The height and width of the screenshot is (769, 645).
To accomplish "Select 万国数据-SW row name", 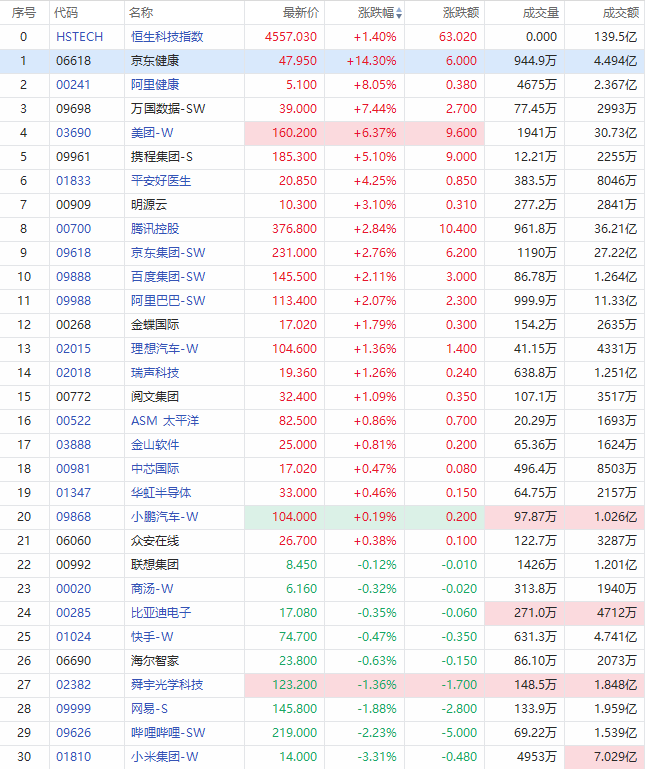I will [x=168, y=109].
